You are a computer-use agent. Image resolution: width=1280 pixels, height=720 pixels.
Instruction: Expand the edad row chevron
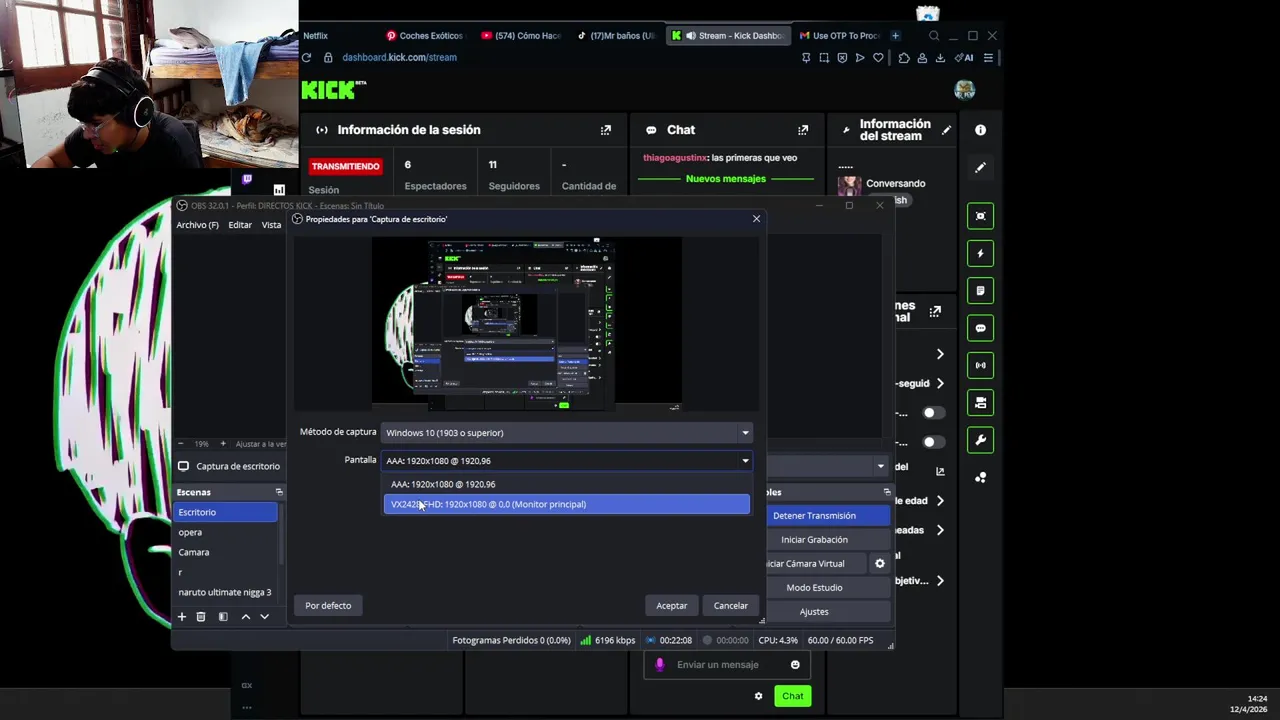[939, 500]
